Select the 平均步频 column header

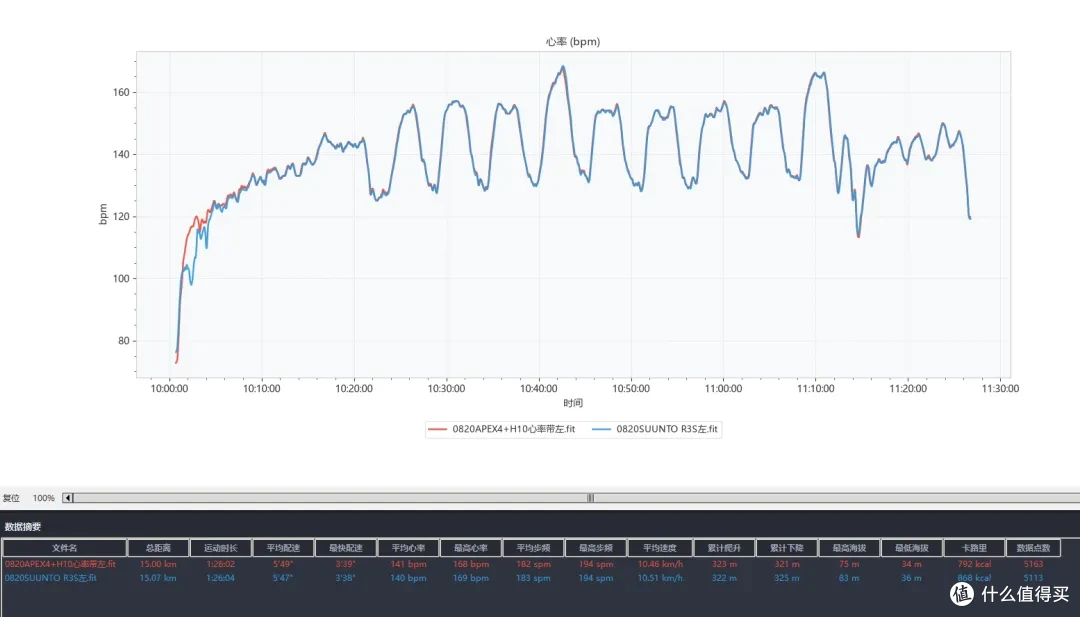coord(533,548)
